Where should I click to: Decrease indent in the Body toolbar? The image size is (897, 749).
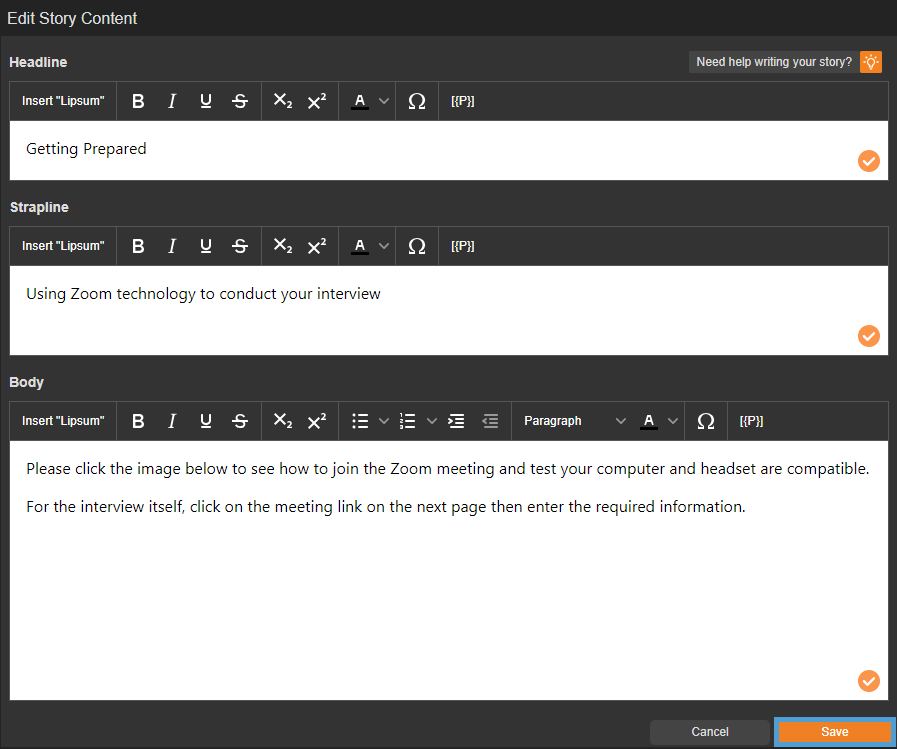click(x=490, y=421)
